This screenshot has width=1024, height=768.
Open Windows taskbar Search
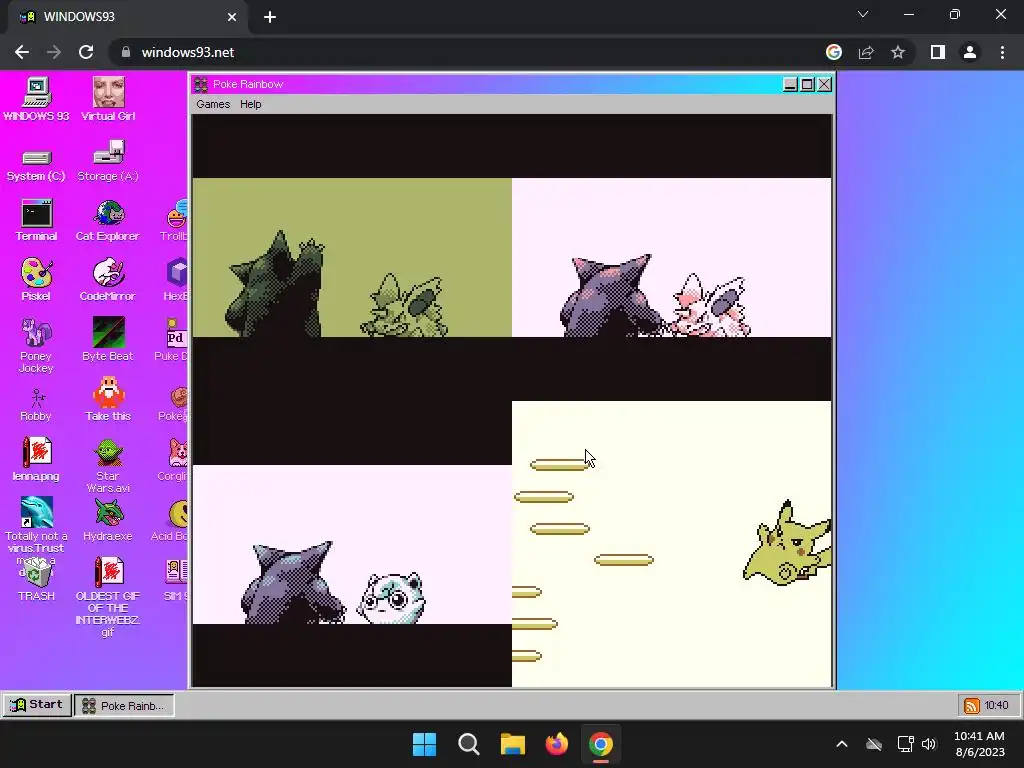point(469,744)
